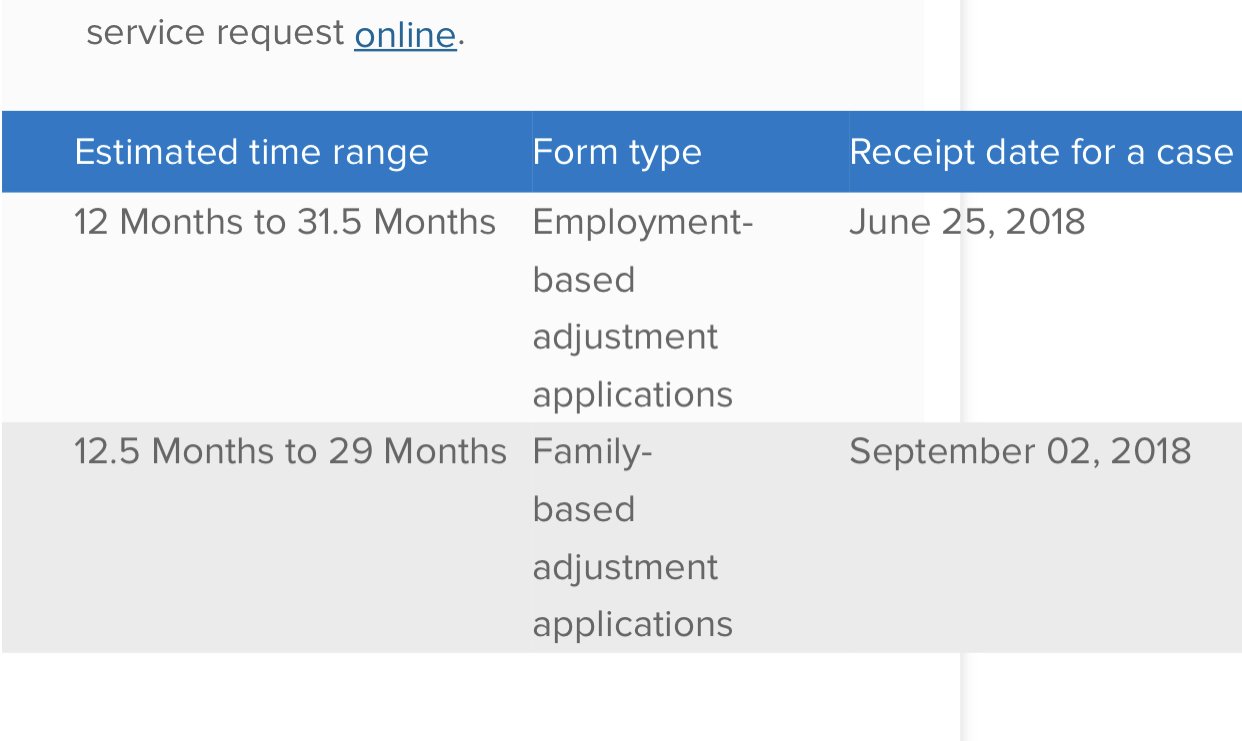Image resolution: width=1242 pixels, height=741 pixels.
Task: Select the '12.5 Months to 29 Months' cell
Action: coord(290,452)
